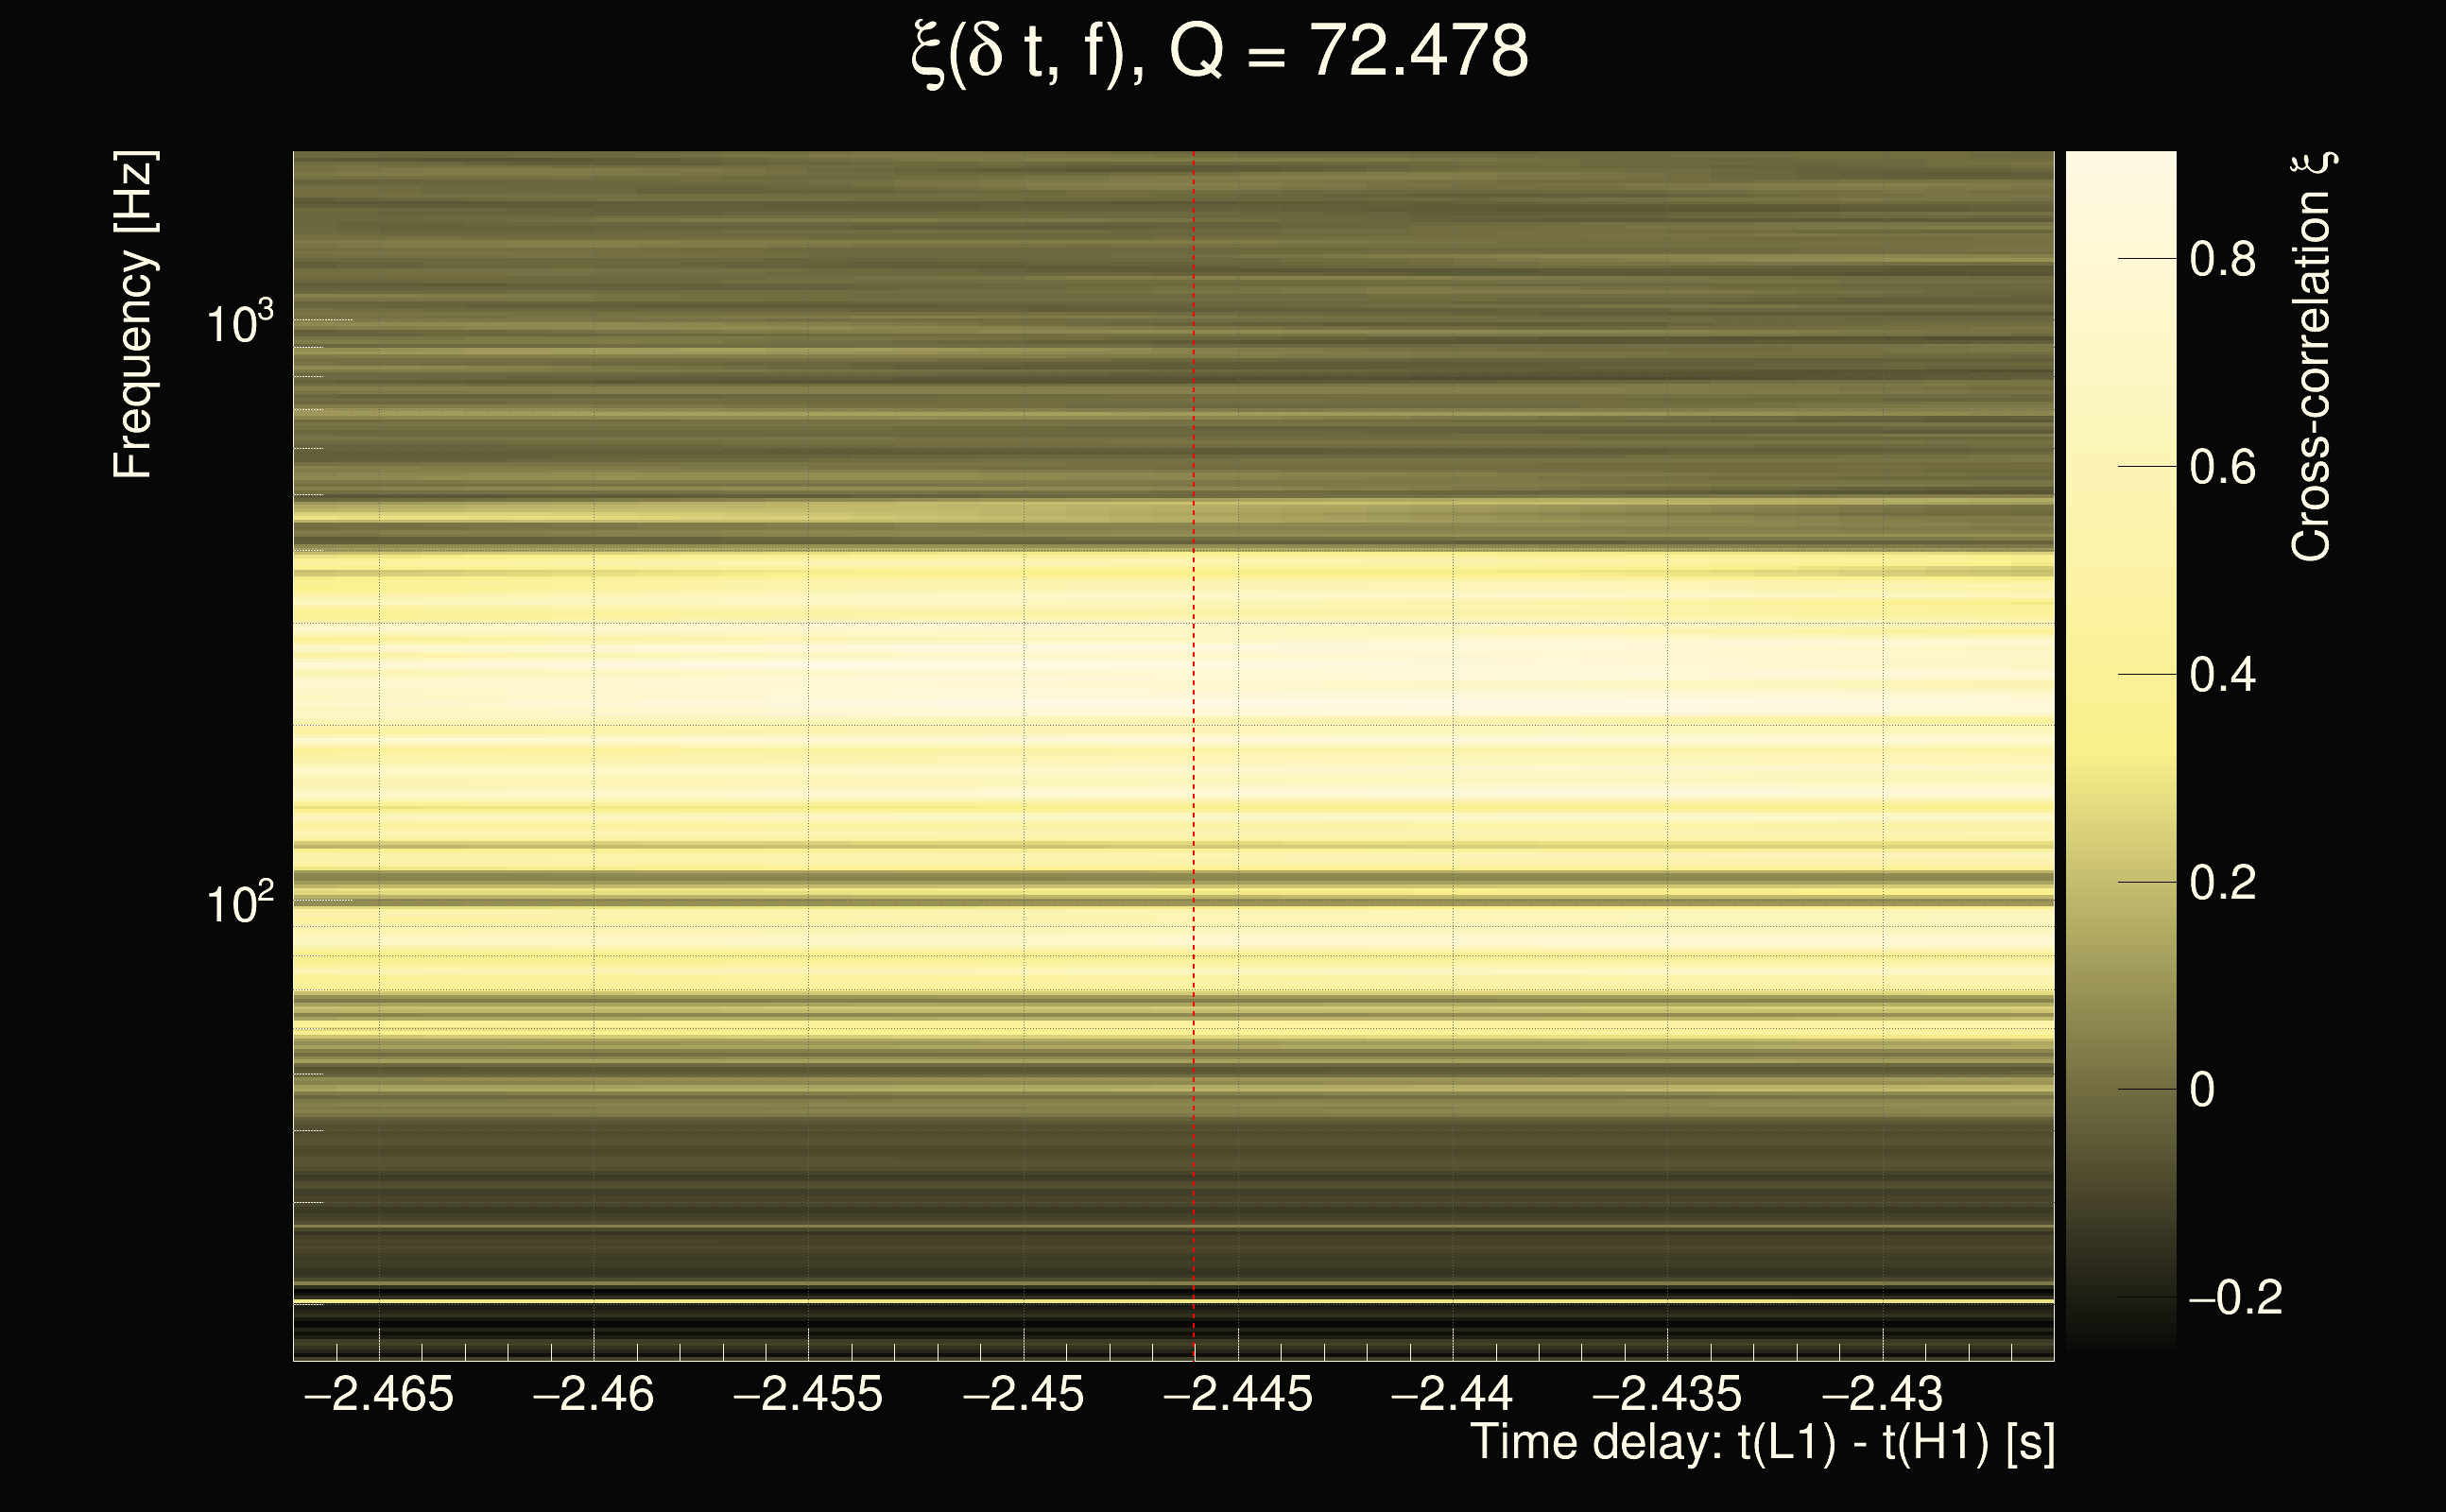Click the 10² frequency tick label
This screenshot has width=2446, height=1512.
(239, 903)
